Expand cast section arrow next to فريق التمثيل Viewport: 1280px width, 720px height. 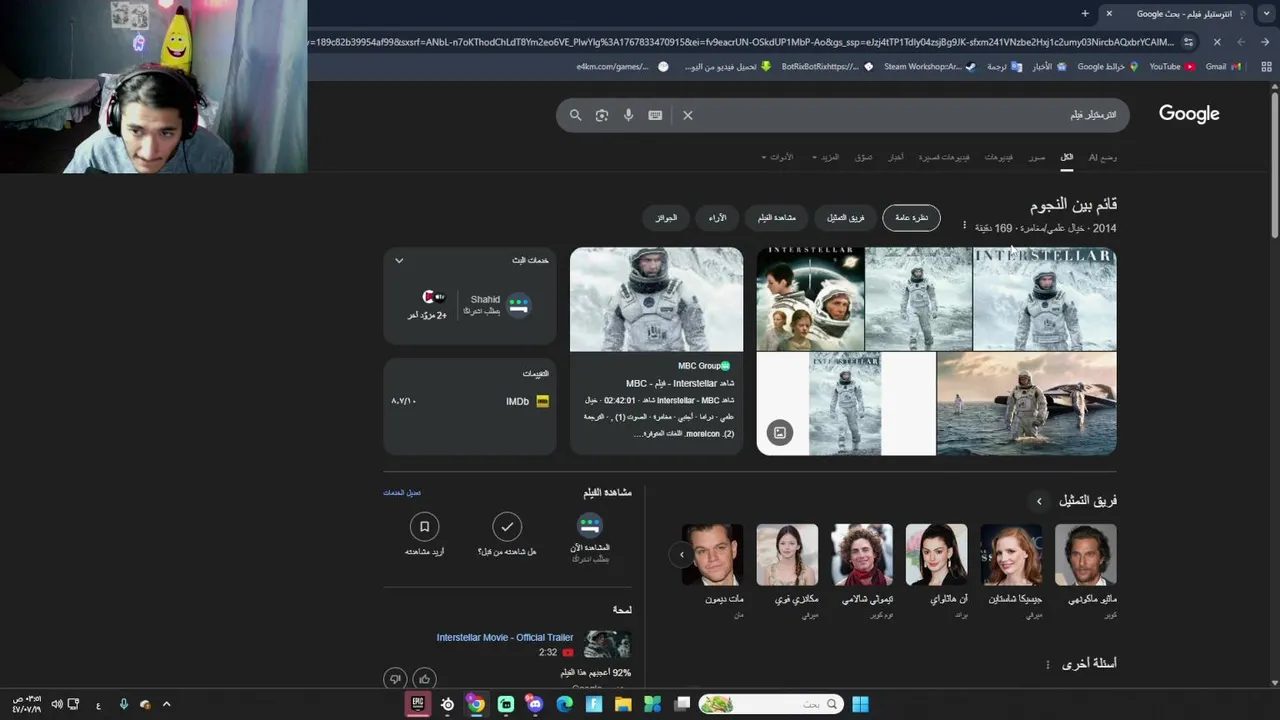coord(1039,501)
